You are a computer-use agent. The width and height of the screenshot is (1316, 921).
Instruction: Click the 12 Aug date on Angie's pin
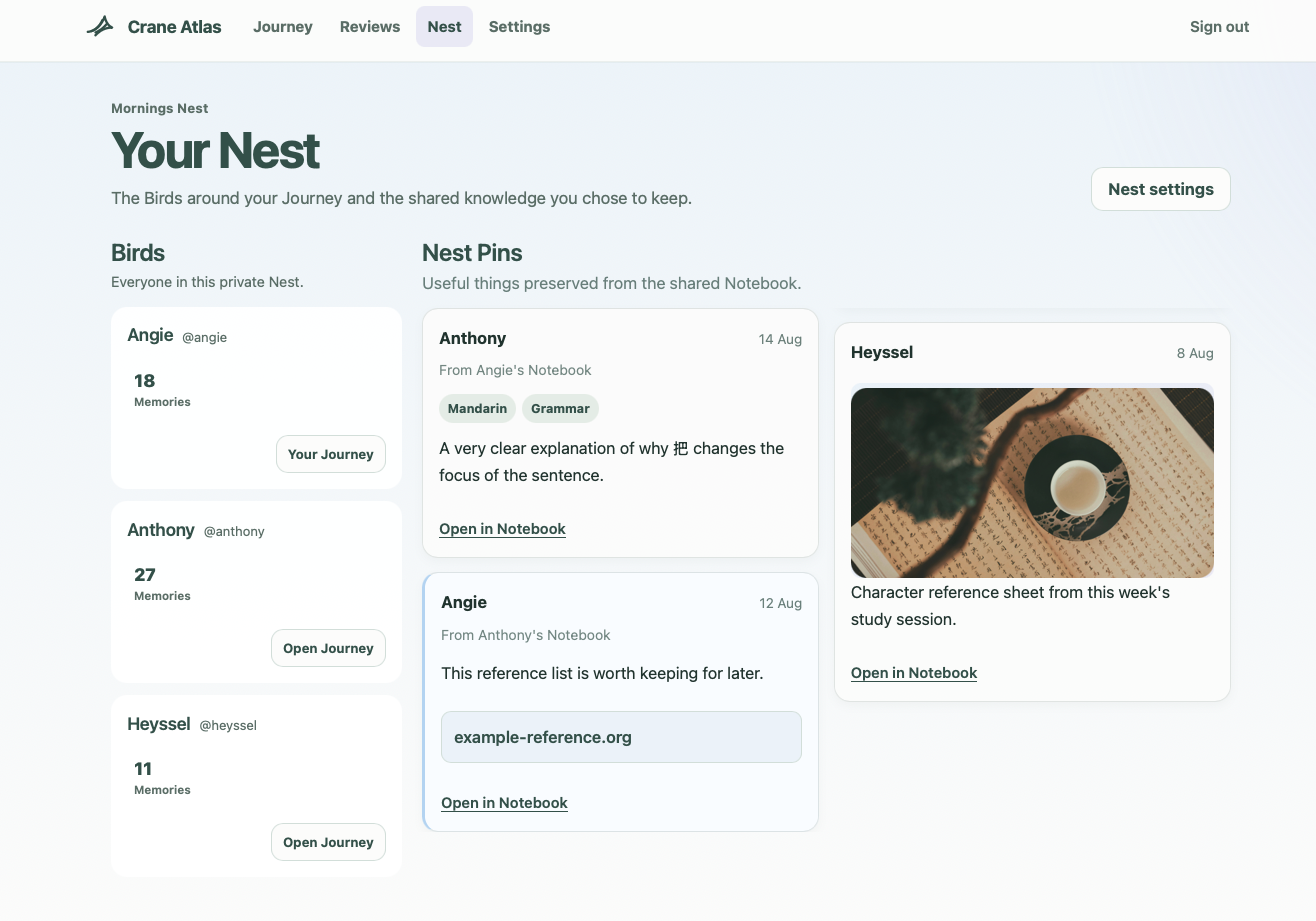[x=780, y=603]
